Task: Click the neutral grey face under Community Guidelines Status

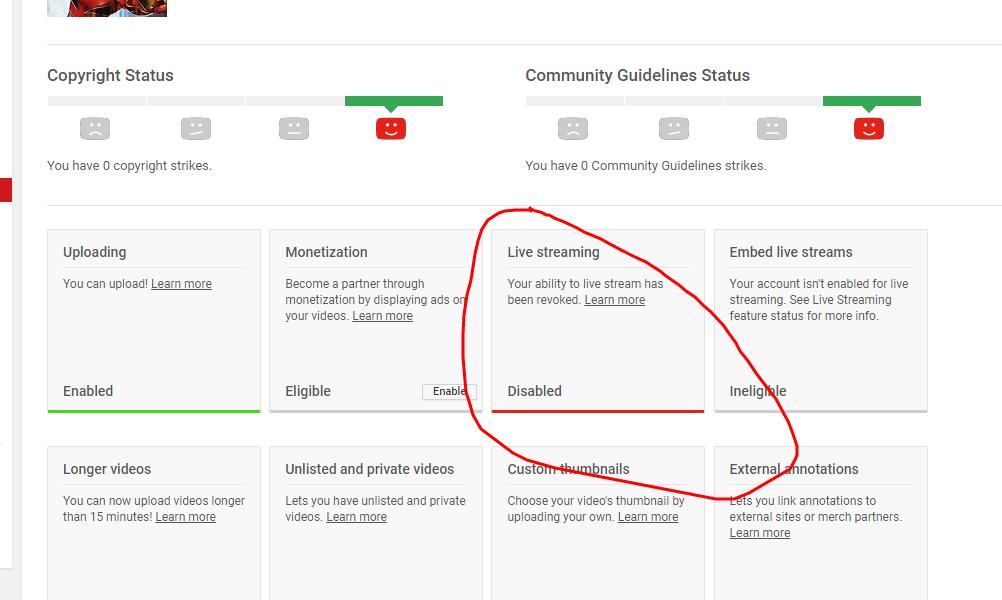Action: (x=772, y=128)
